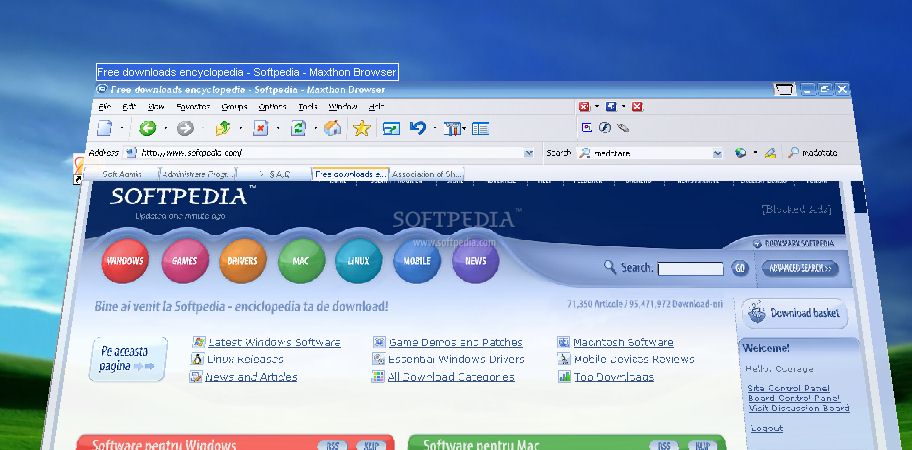The image size is (912, 450).
Task: Click the page icon in the Address bar
Action: pos(131,153)
